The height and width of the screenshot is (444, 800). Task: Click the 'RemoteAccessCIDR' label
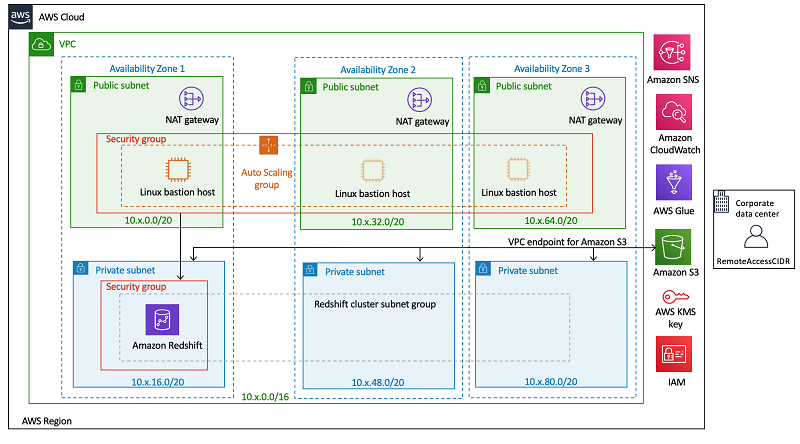[x=753, y=261]
